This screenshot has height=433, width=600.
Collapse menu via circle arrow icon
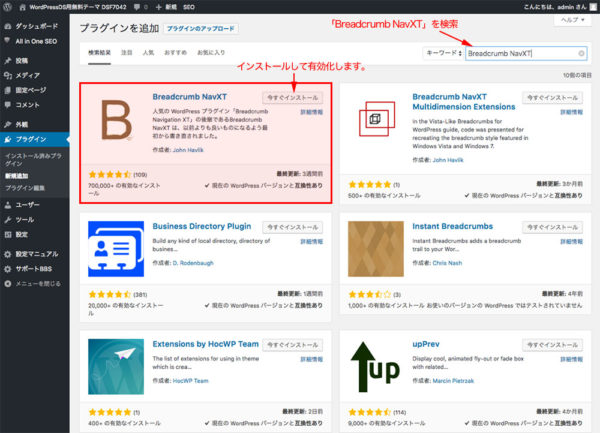[x=8, y=284]
